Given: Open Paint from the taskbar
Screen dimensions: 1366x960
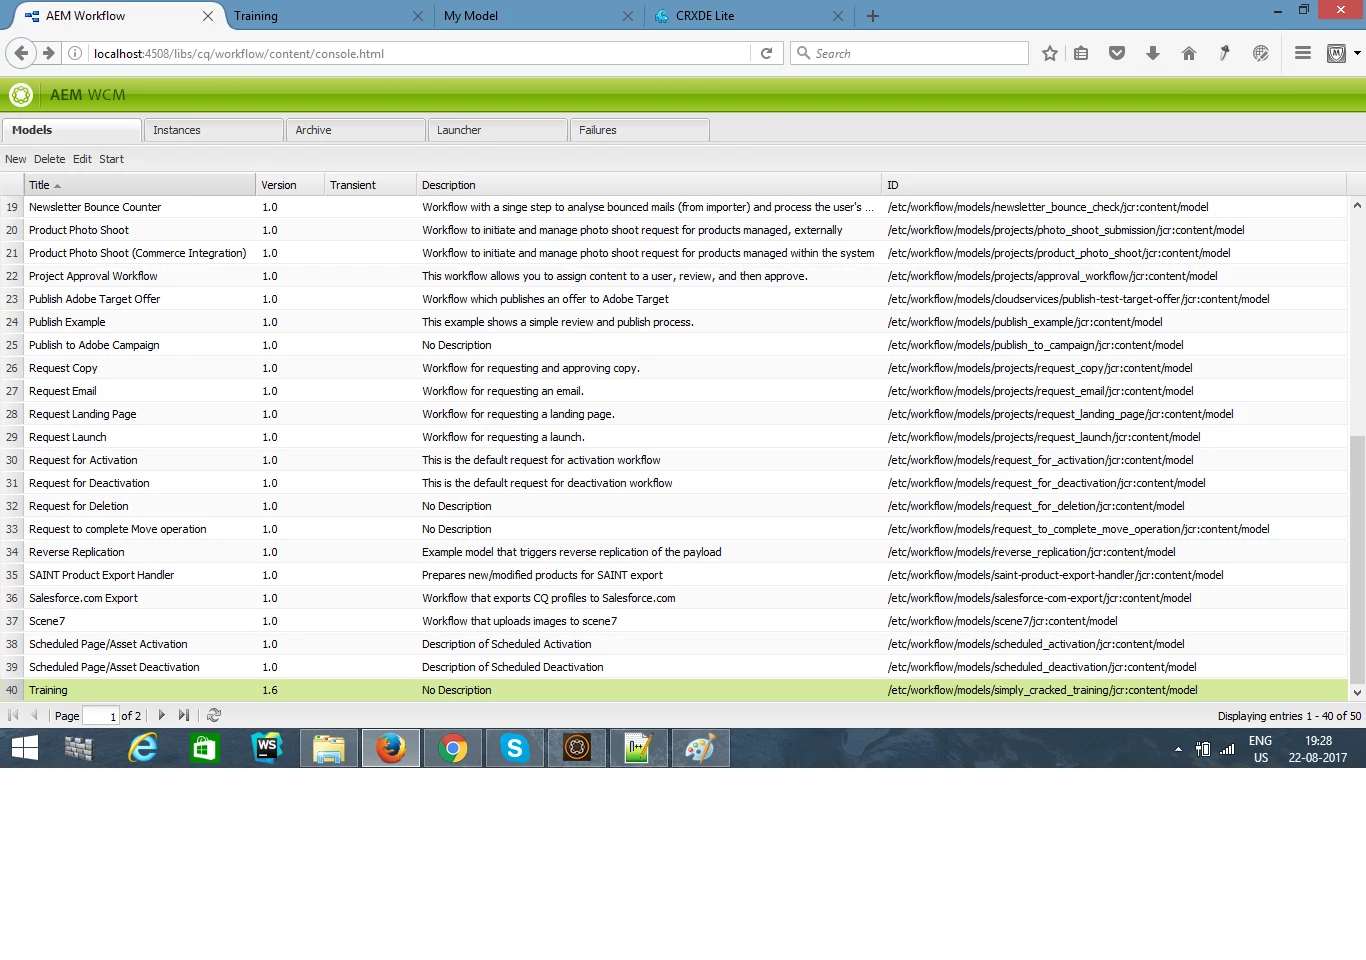Looking at the screenshot, I should (x=701, y=748).
